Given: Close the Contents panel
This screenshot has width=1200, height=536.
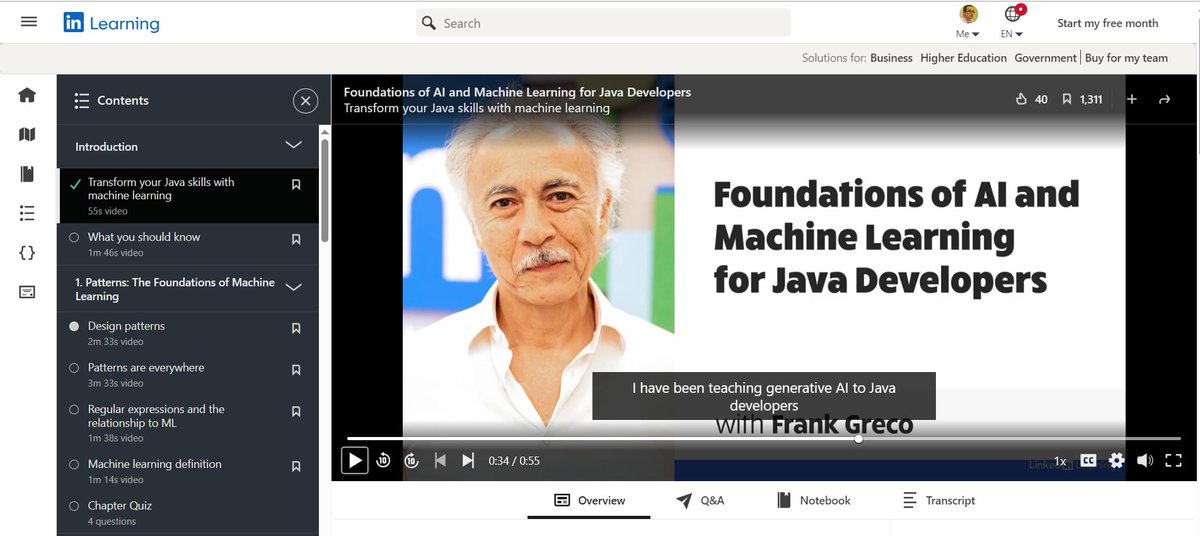Looking at the screenshot, I should (x=305, y=100).
